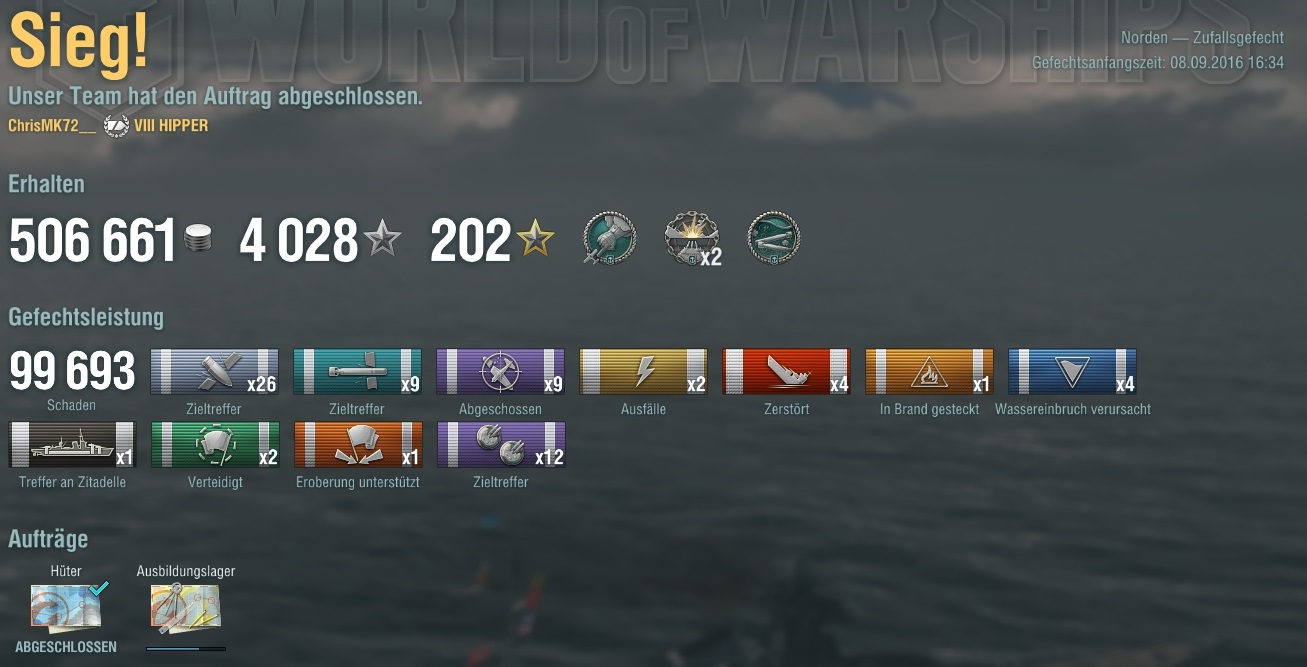Click the 506 661 credits earned value
The width and height of the screenshot is (1307, 667).
(x=93, y=241)
